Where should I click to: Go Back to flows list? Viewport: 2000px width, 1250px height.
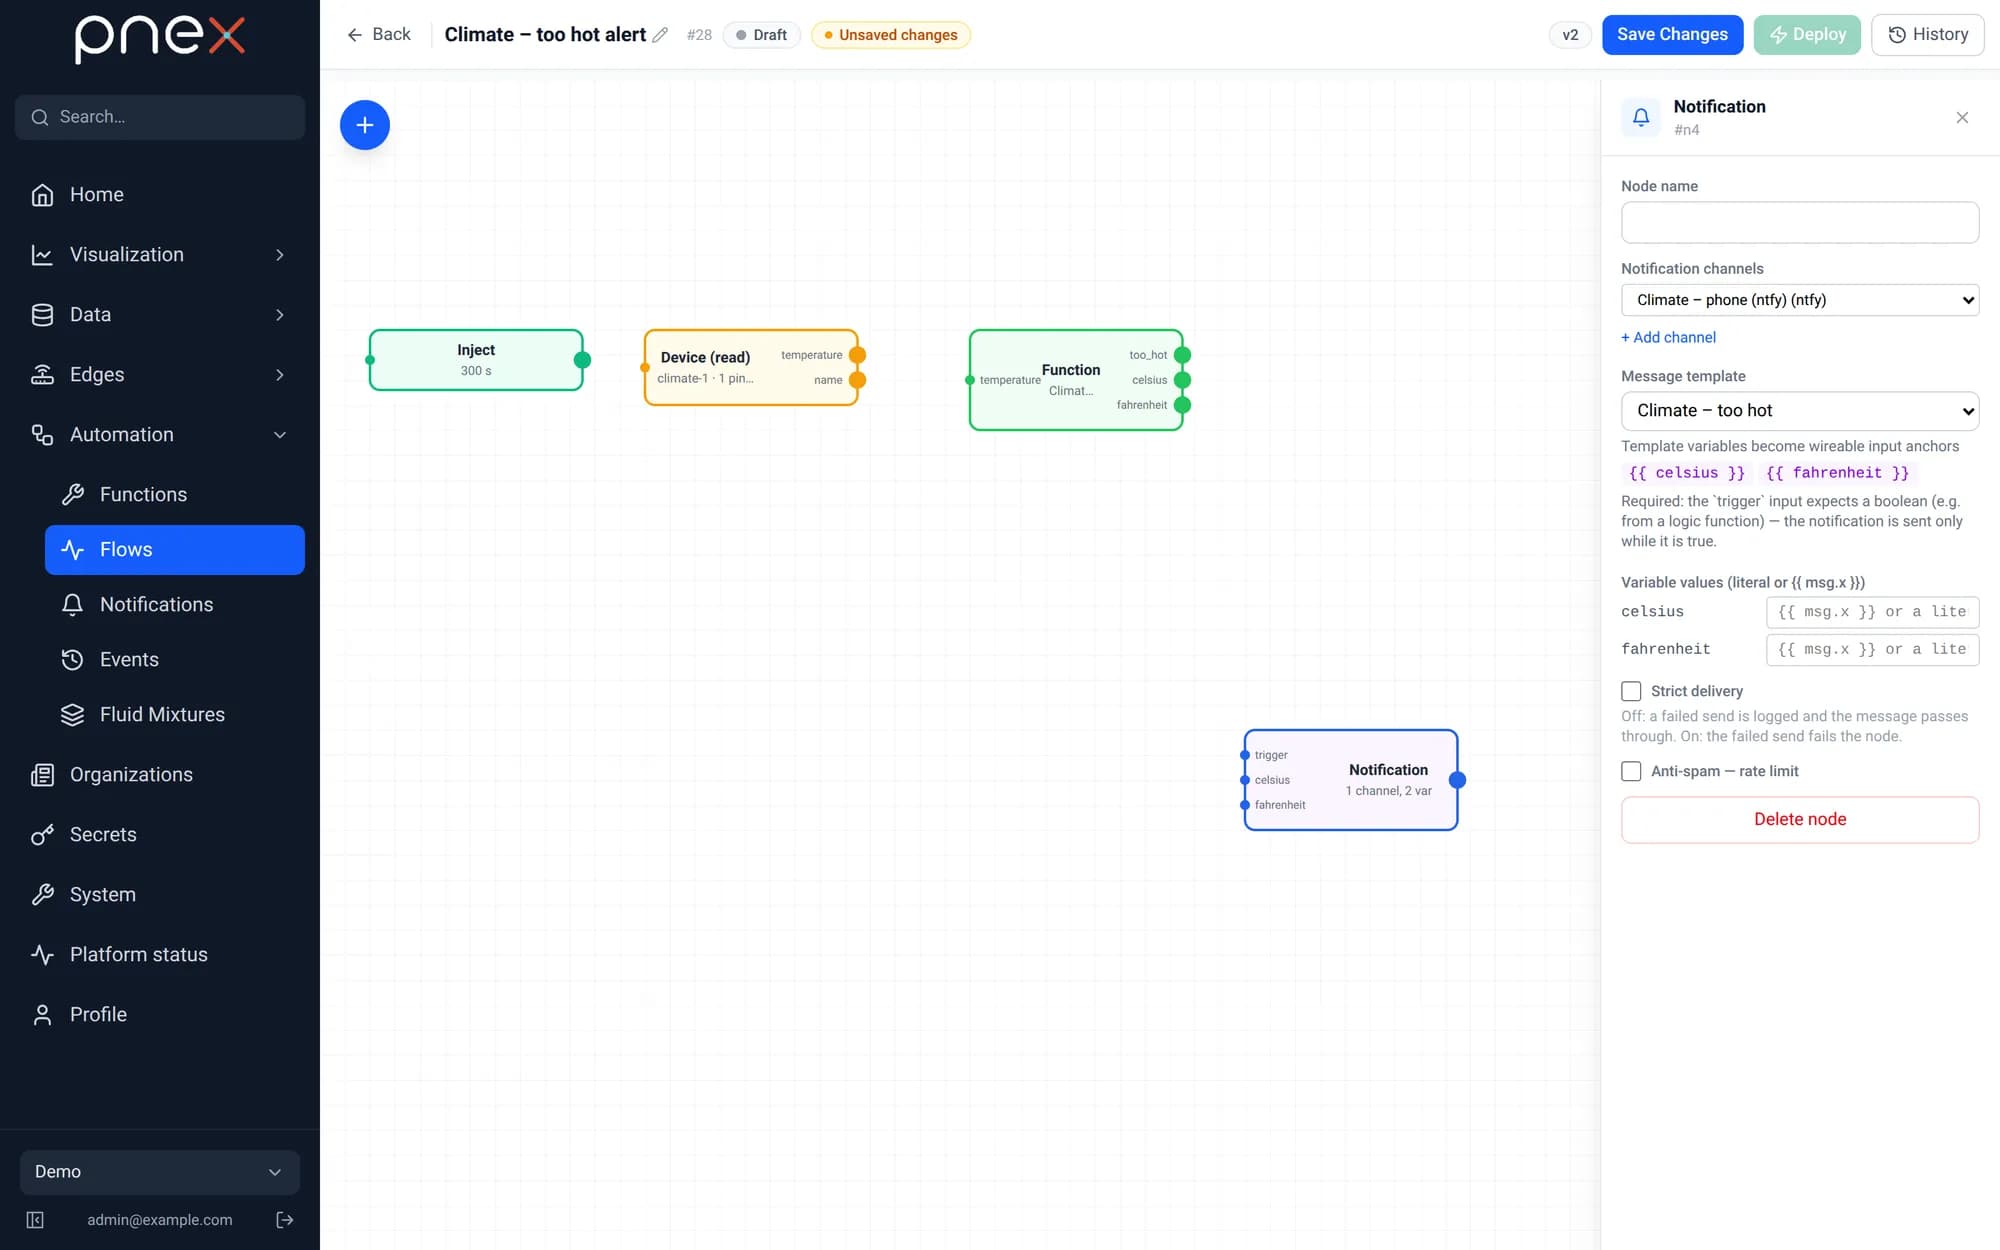pyautogui.click(x=378, y=35)
